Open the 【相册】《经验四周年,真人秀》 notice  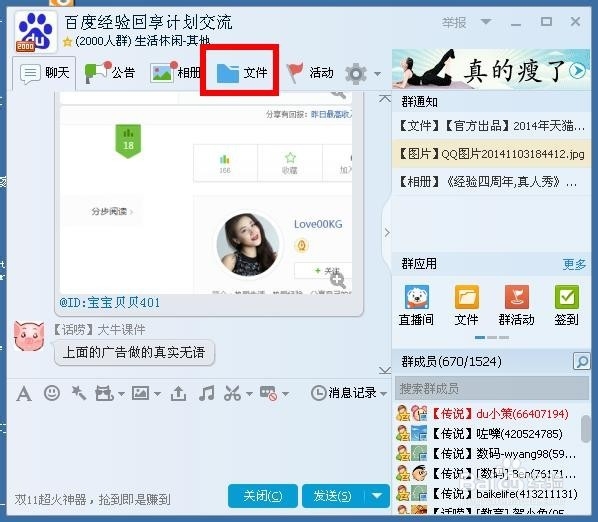(491, 182)
